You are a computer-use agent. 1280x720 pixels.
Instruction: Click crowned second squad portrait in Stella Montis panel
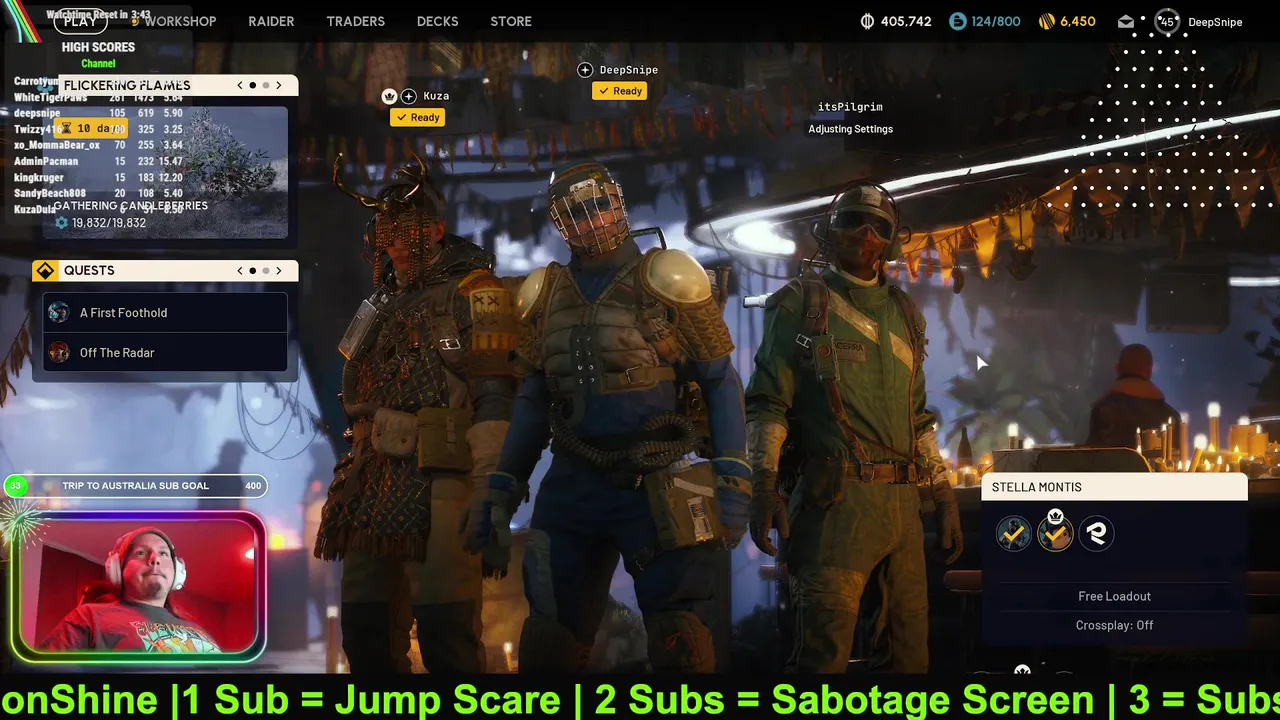(x=1055, y=534)
